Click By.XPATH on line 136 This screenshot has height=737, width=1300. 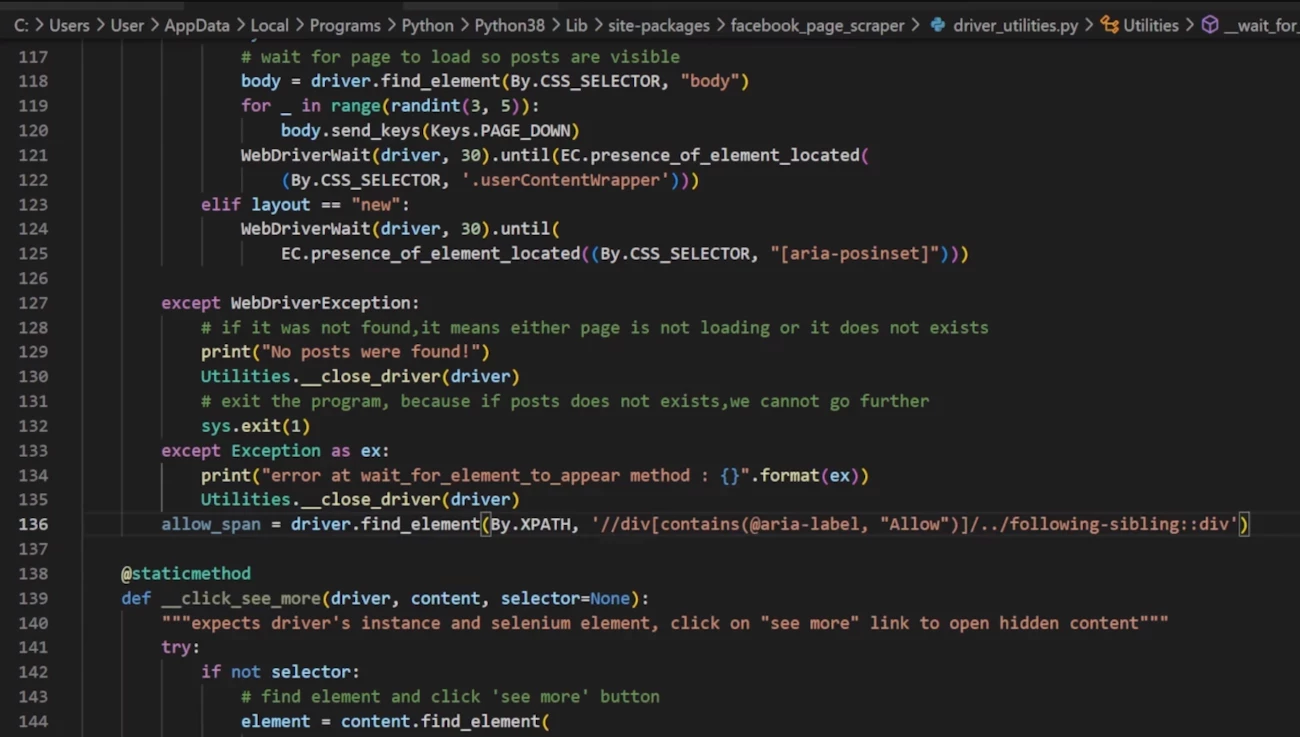point(530,524)
